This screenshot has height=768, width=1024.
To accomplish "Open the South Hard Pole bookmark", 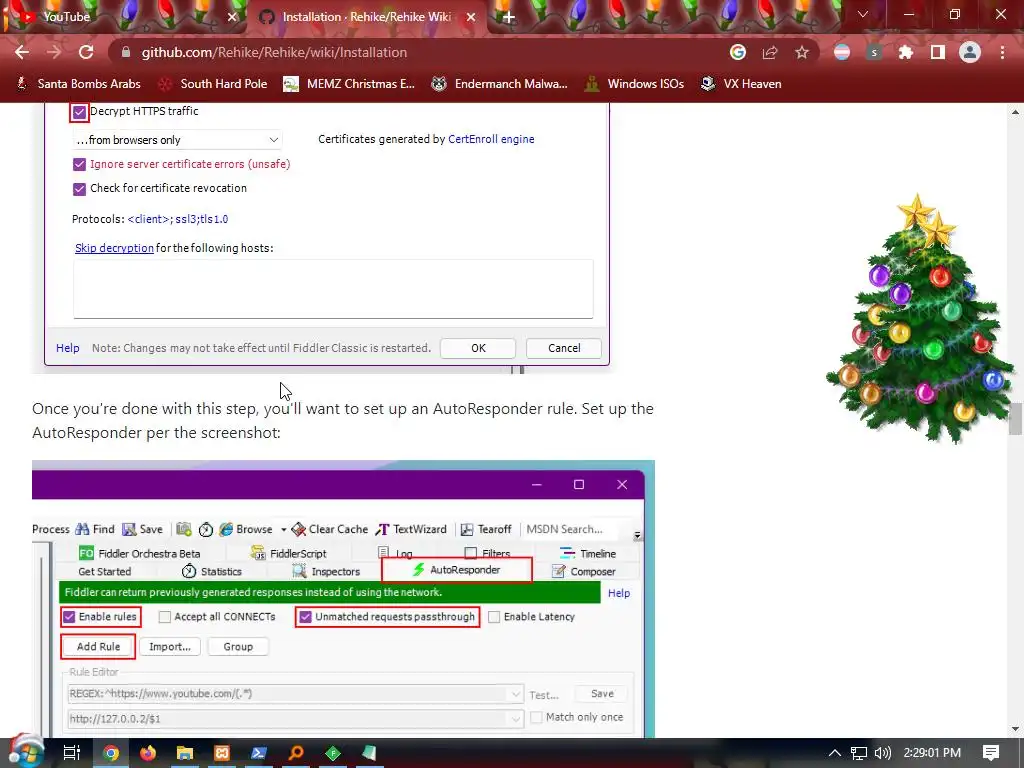I will pyautogui.click(x=213, y=84).
